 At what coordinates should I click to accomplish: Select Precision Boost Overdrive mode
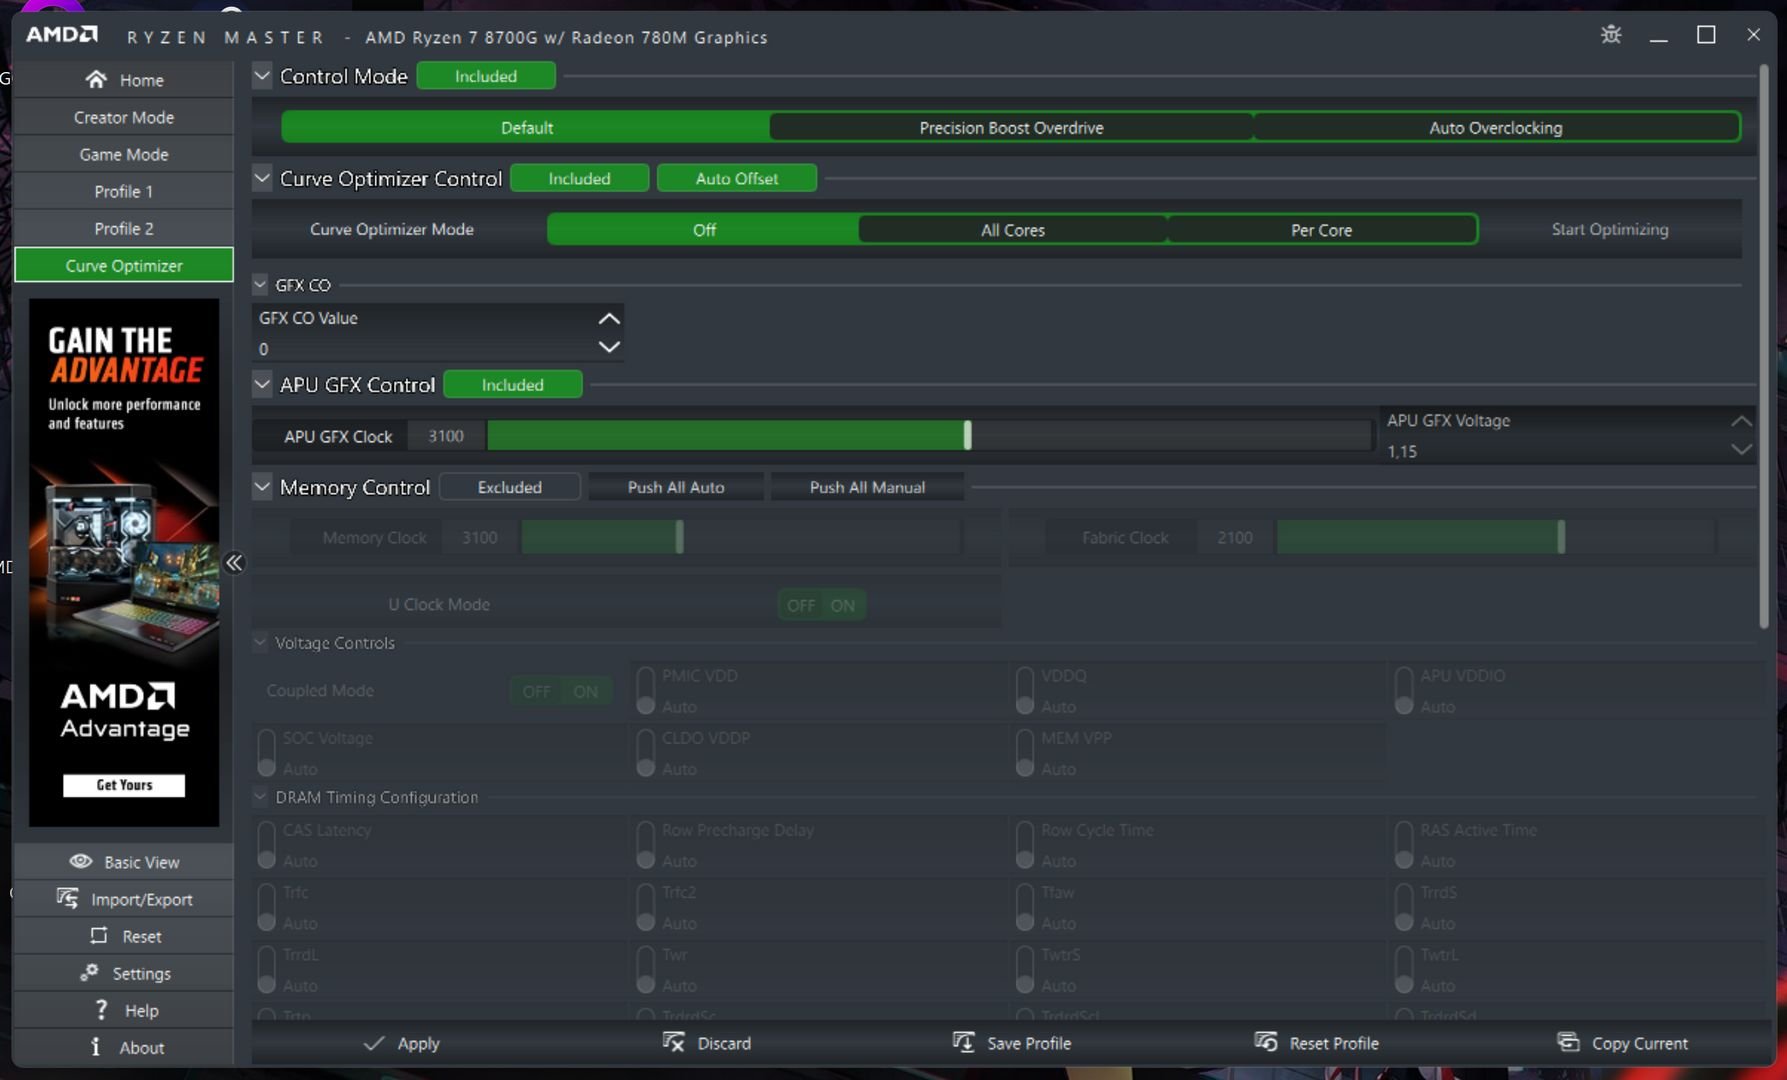tap(1011, 128)
